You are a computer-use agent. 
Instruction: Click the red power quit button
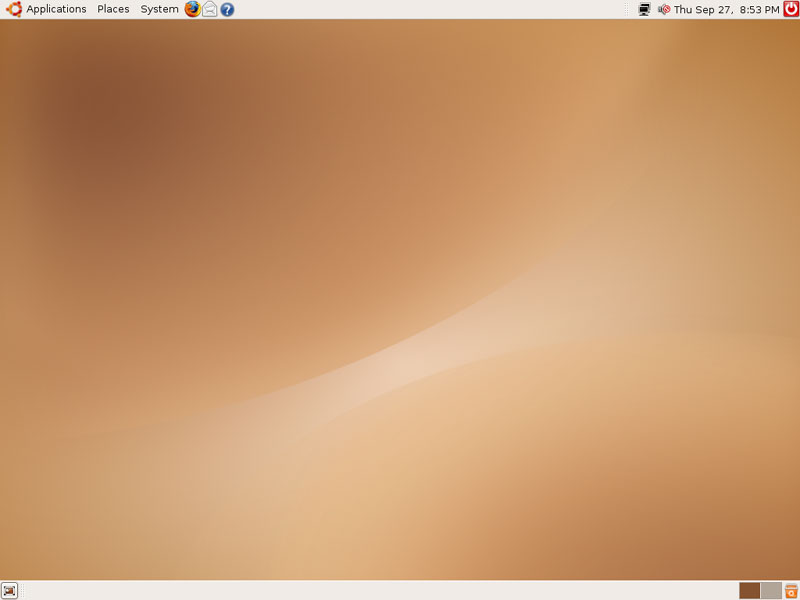[791, 9]
